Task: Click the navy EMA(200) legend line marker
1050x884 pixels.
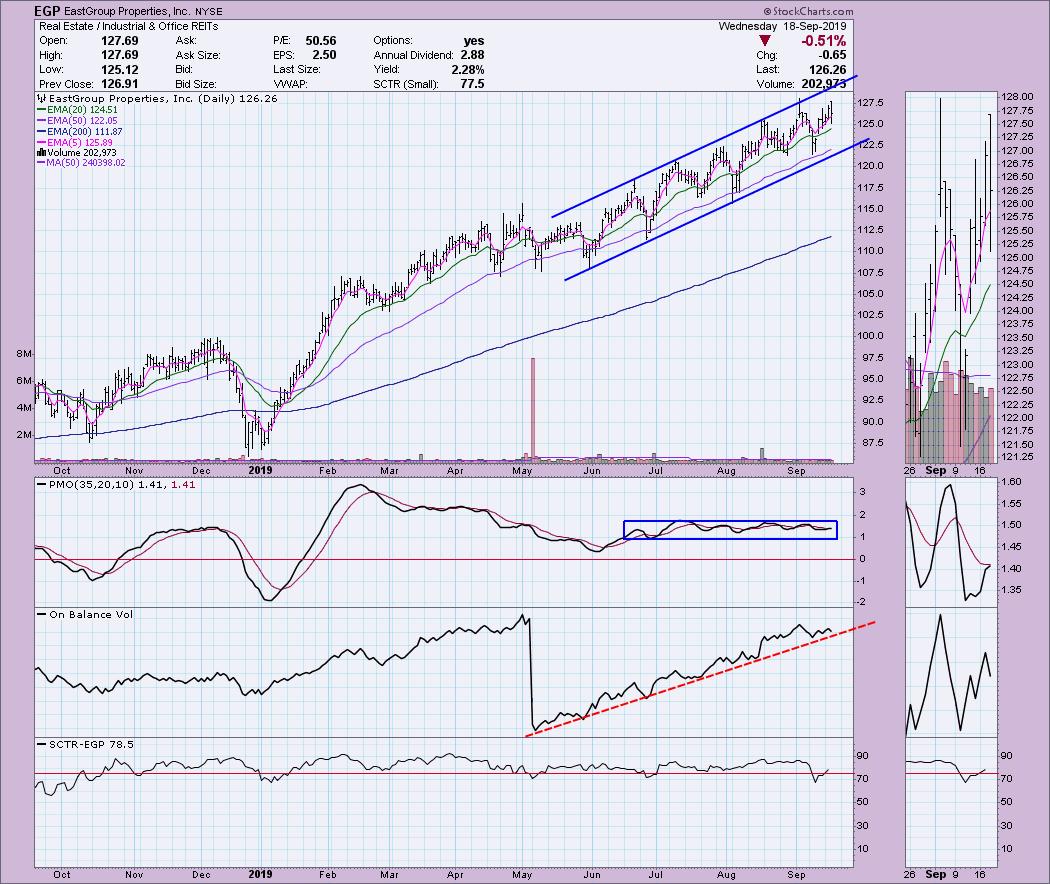Action: (x=40, y=132)
